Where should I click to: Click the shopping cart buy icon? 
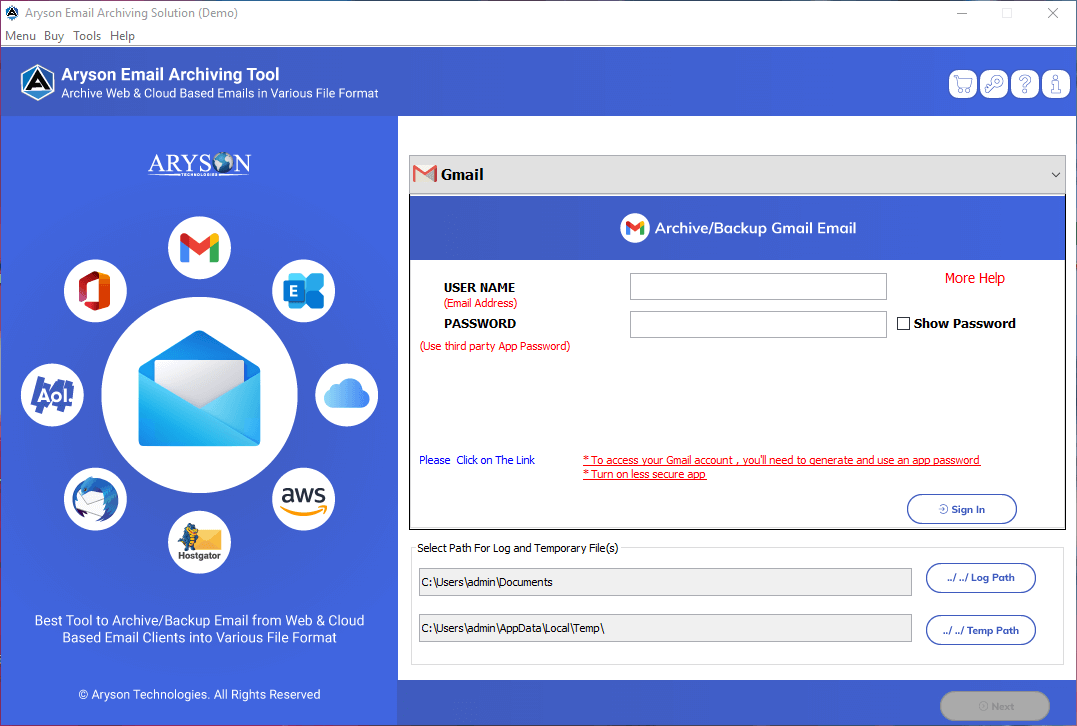(x=963, y=85)
